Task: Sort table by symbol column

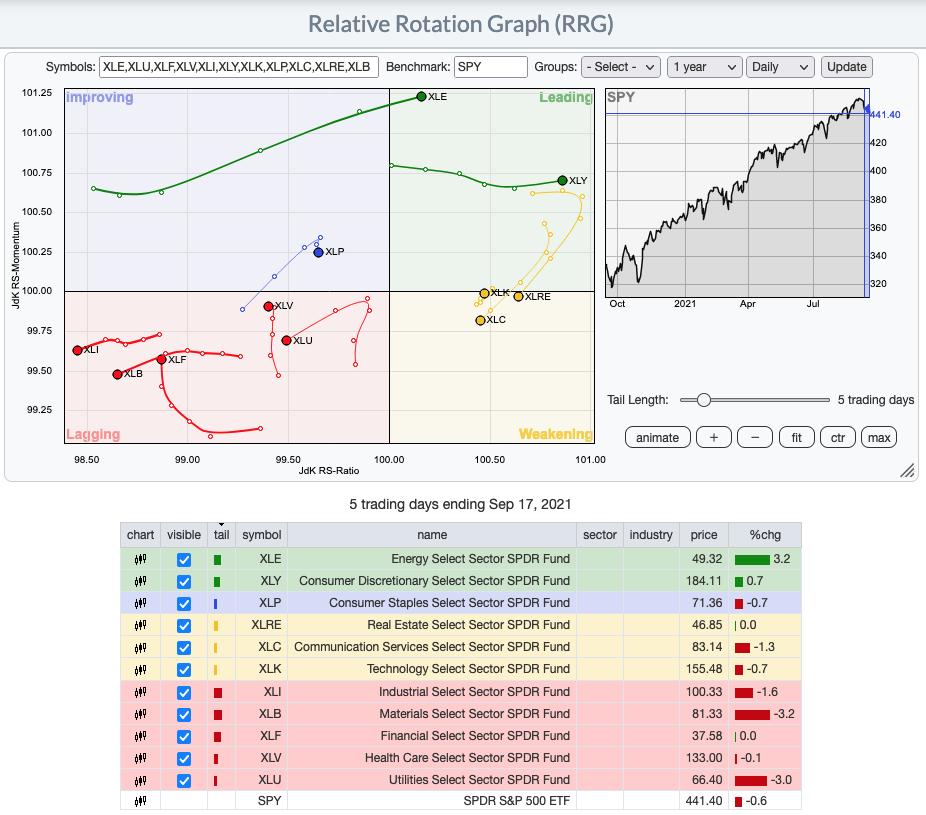Action: coord(262,534)
